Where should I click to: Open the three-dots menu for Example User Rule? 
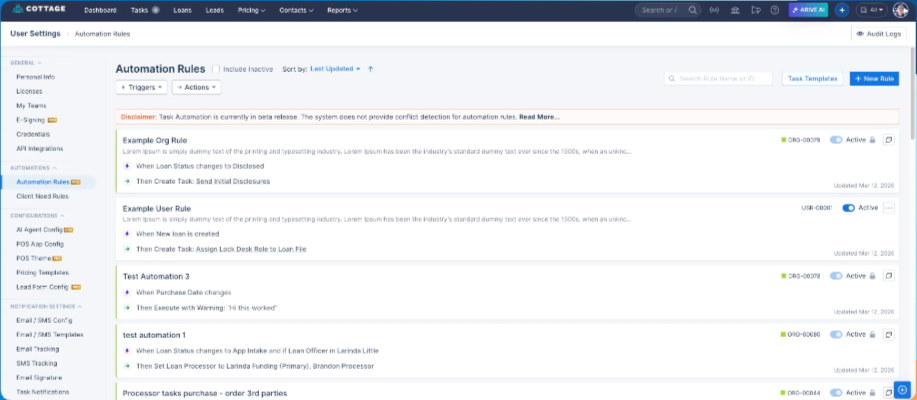[888, 208]
